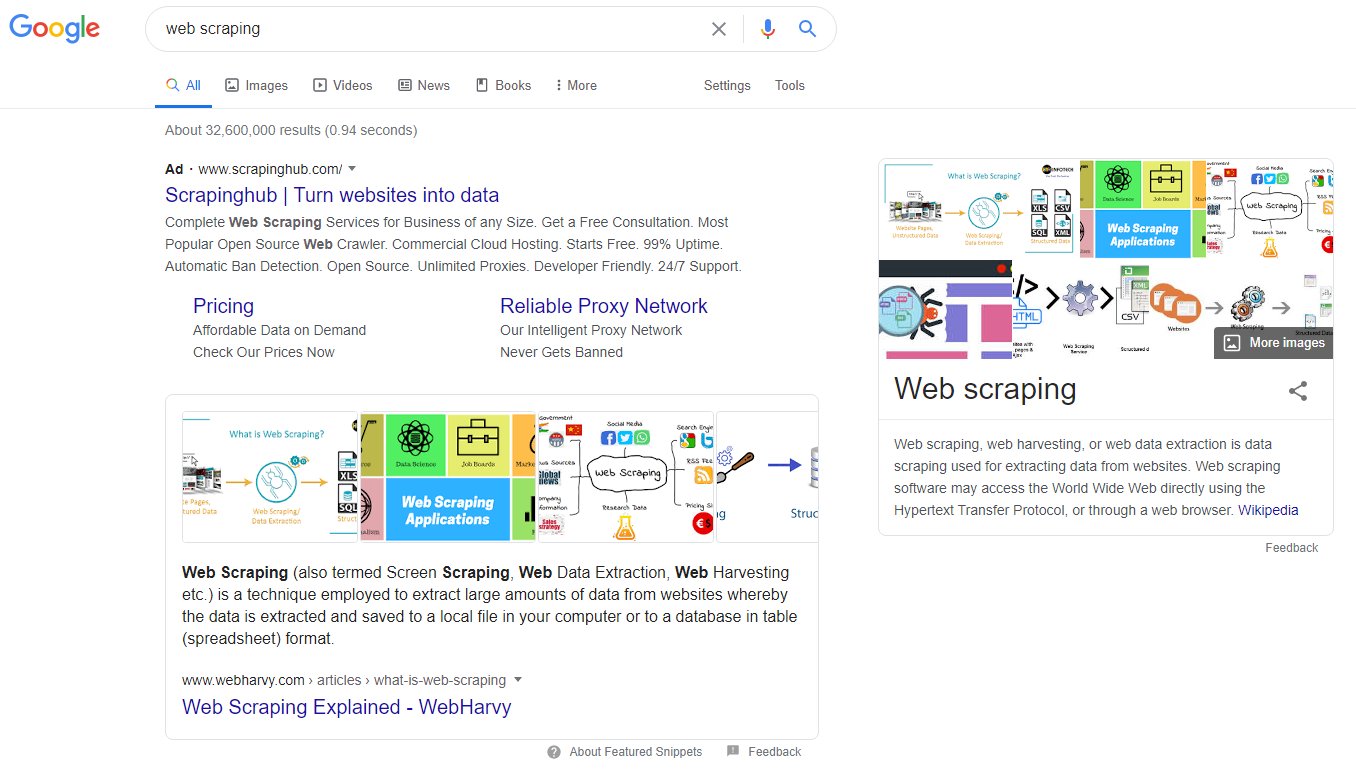Open hand-drawn web scraping cloud snippet thumbnail
The width and height of the screenshot is (1356, 769).
[626, 477]
